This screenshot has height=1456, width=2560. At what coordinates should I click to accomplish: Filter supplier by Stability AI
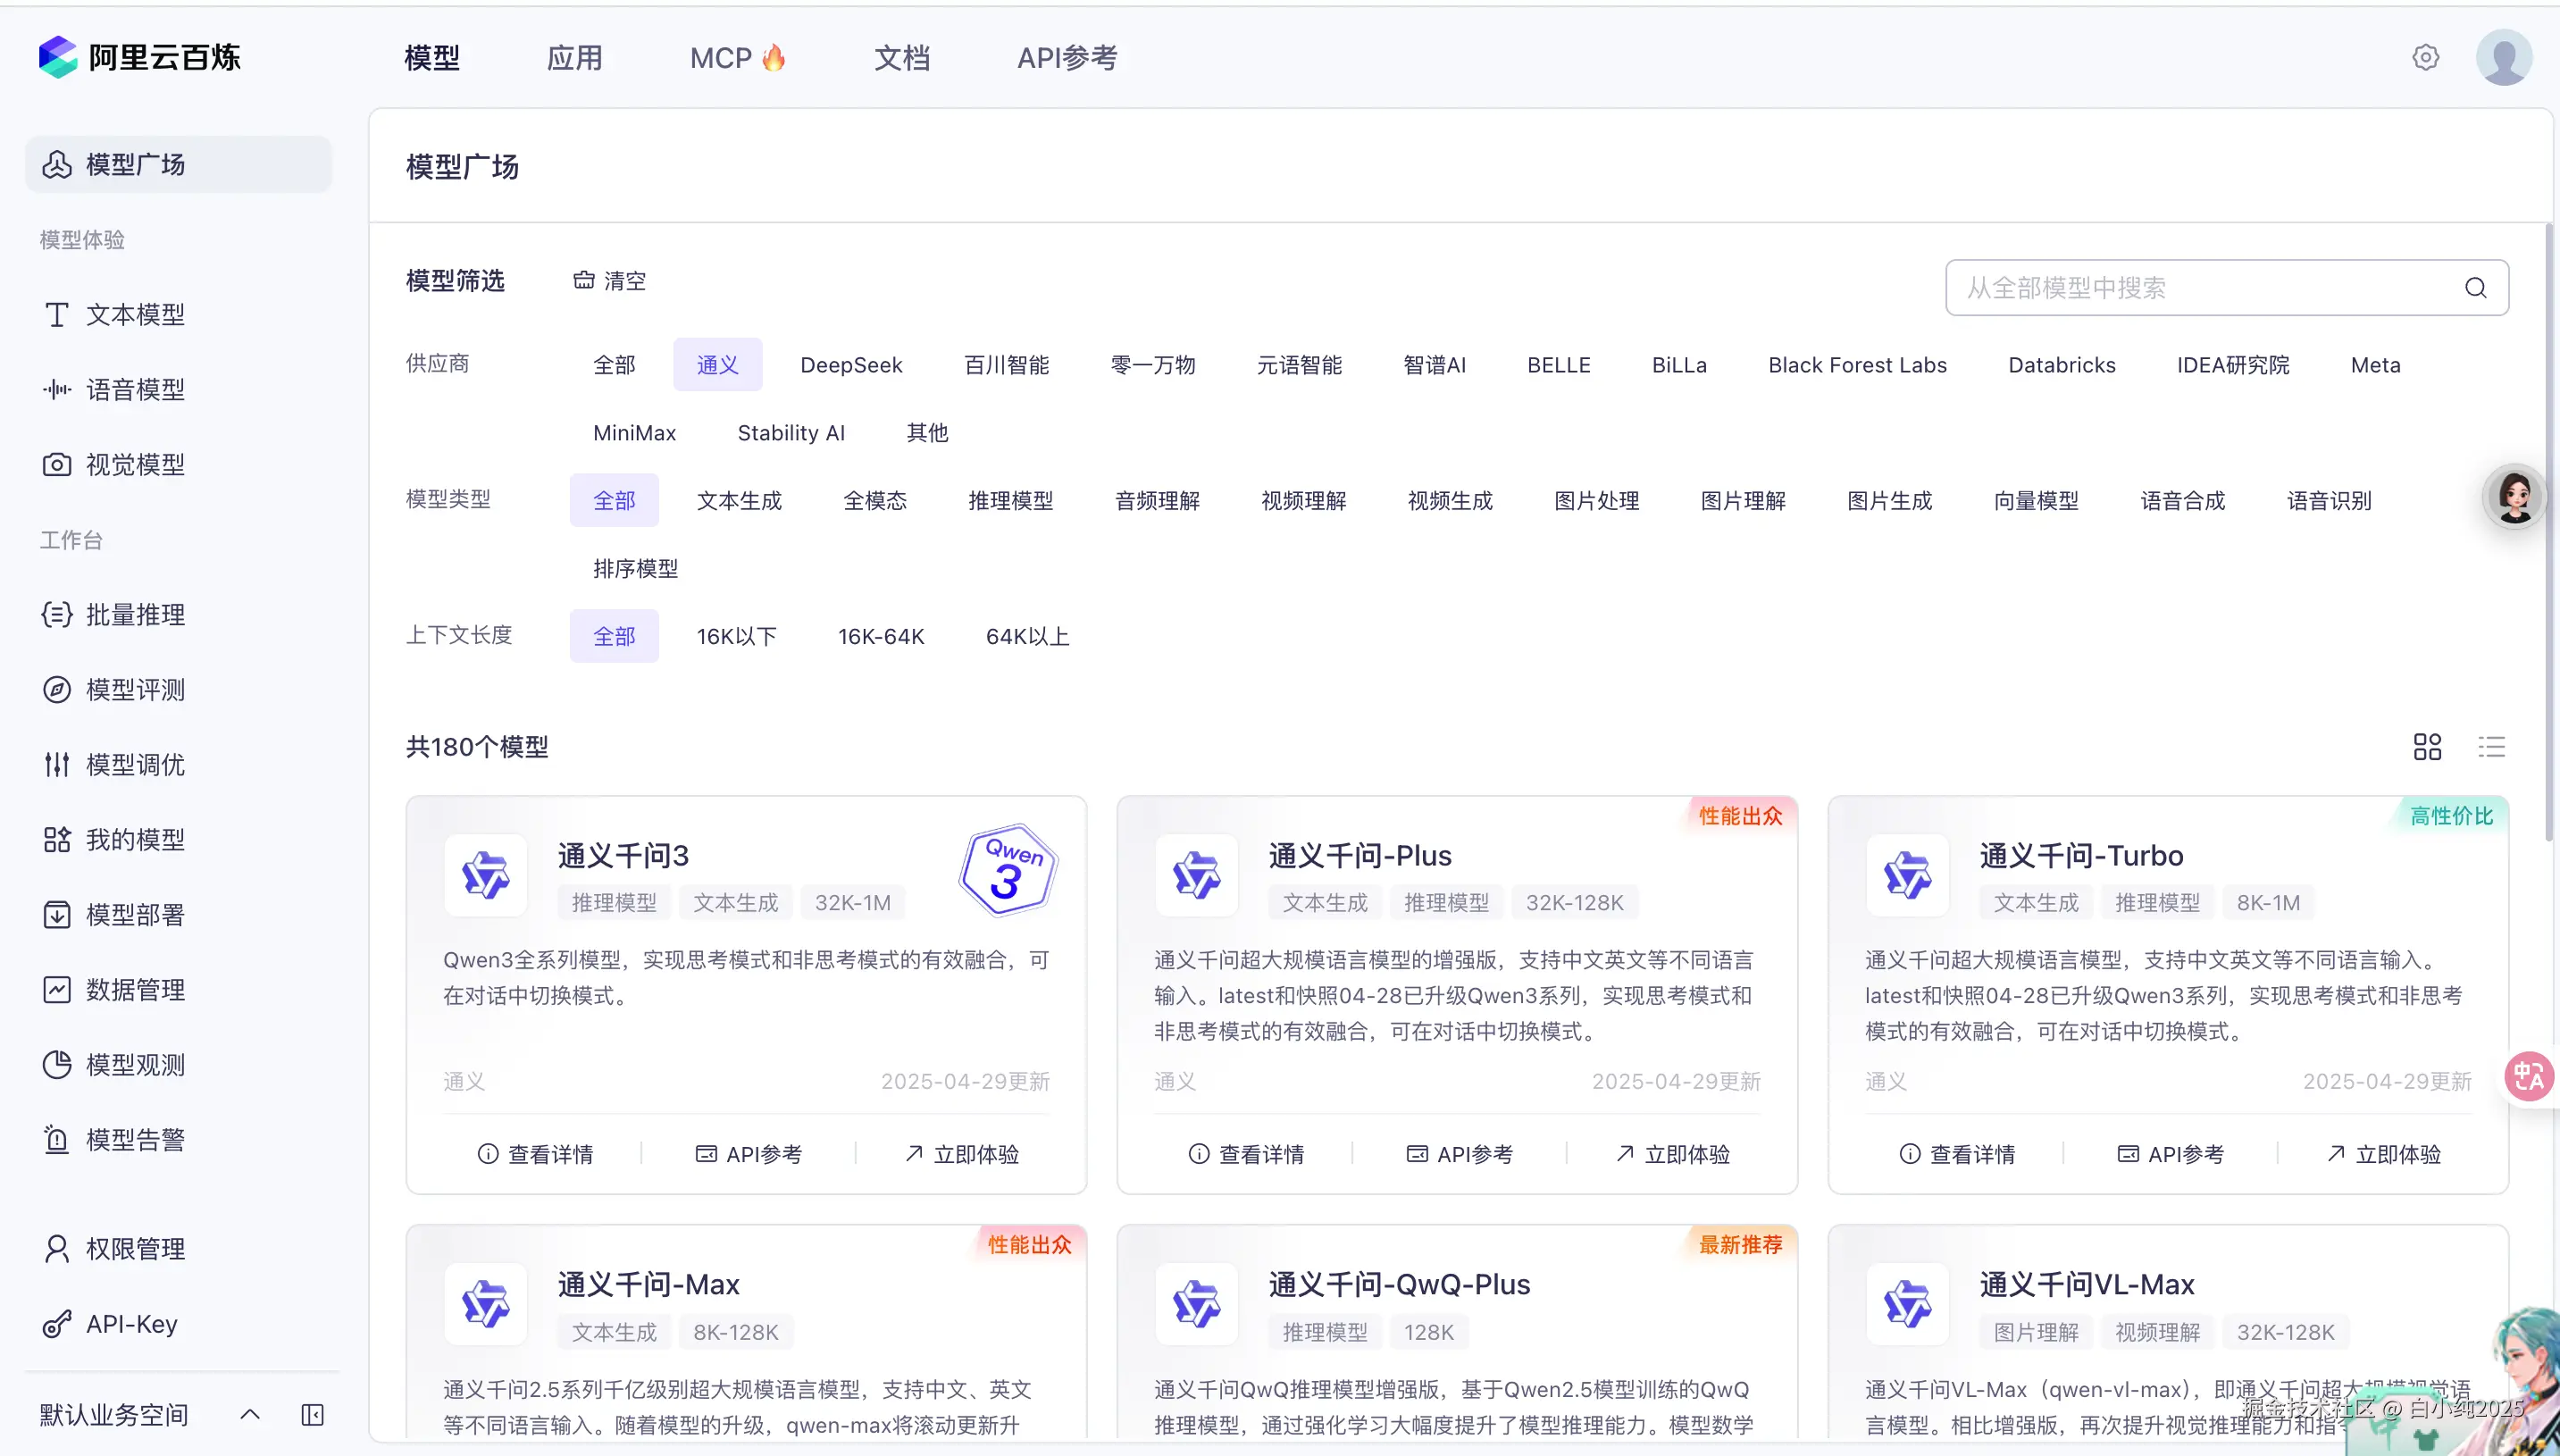[791, 433]
